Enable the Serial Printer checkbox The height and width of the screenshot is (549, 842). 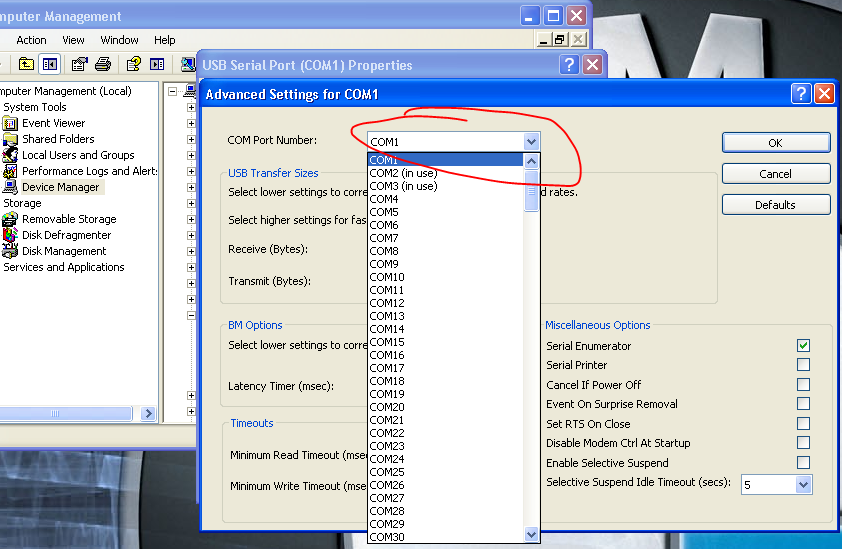pyautogui.click(x=803, y=365)
